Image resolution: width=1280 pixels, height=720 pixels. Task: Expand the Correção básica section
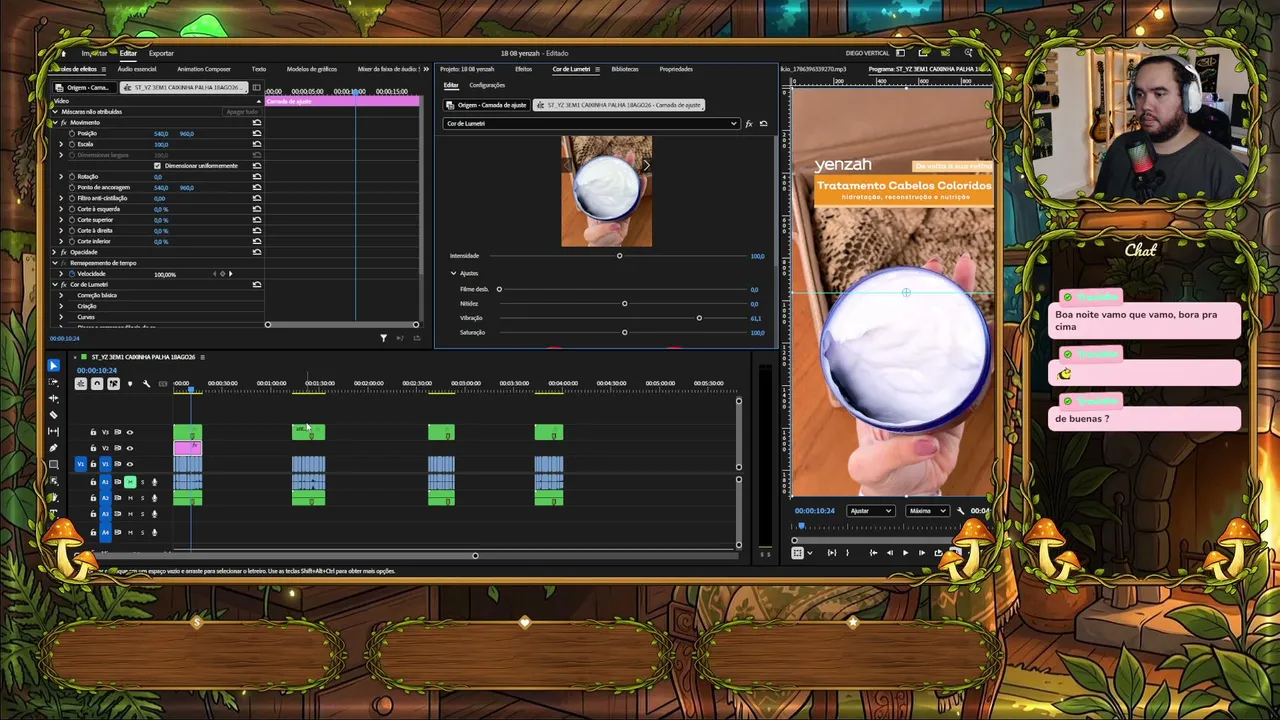tap(61, 295)
